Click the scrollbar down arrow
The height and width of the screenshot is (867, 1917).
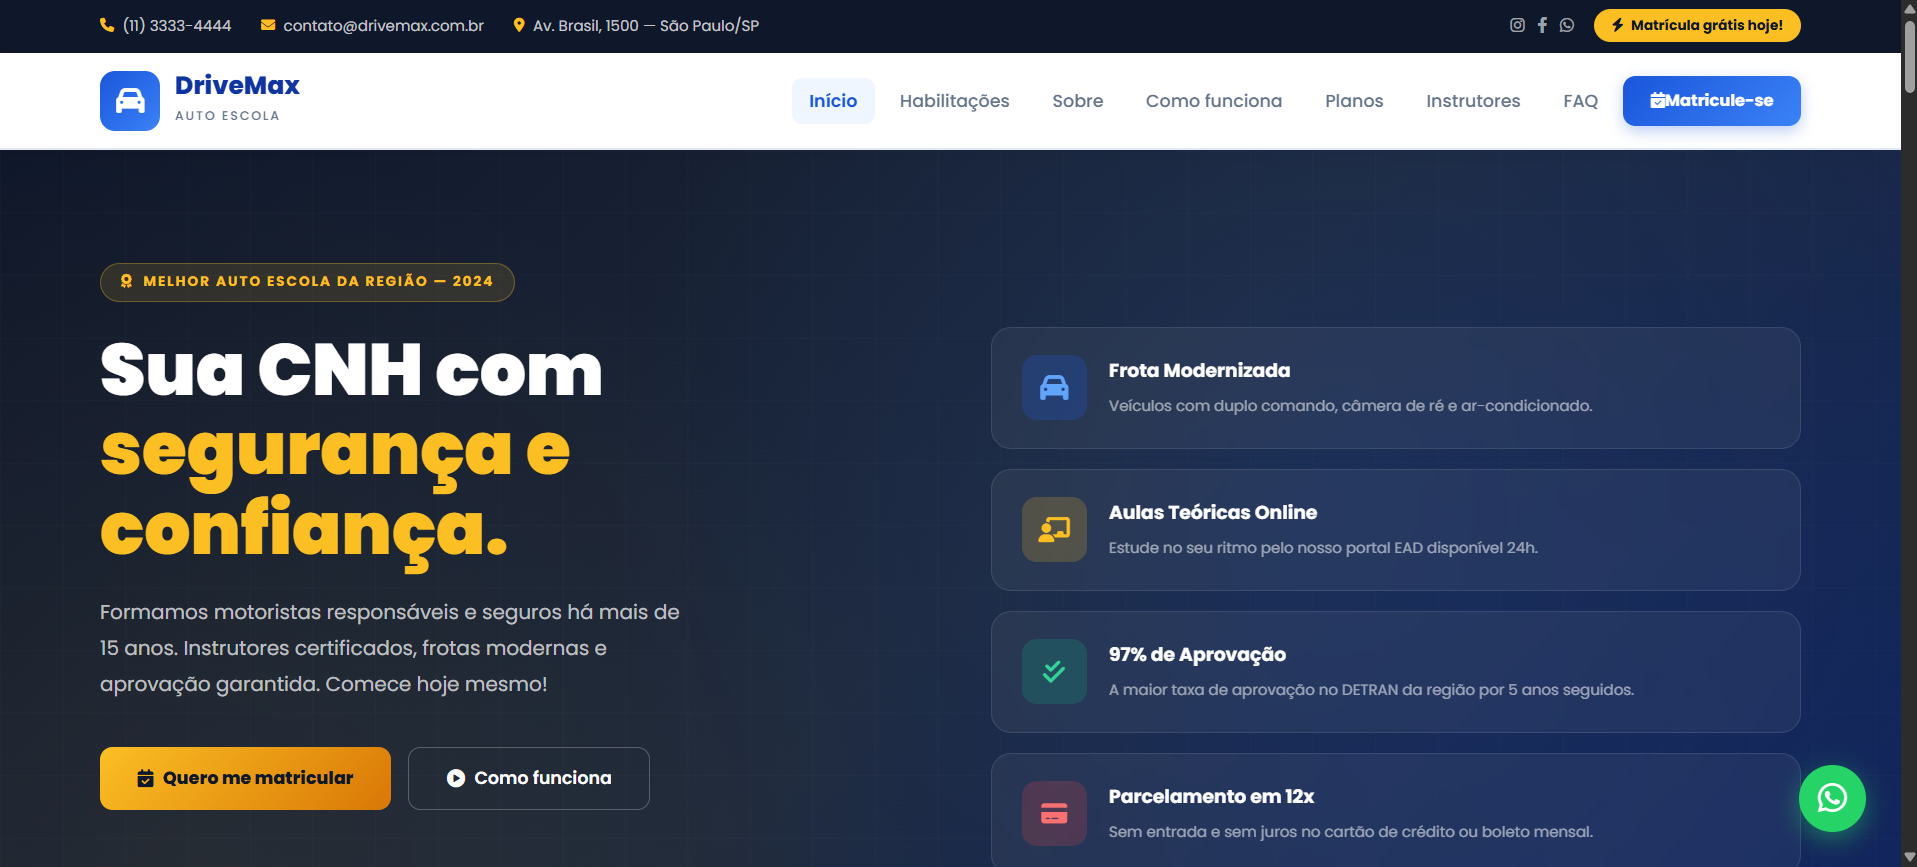point(1909,858)
